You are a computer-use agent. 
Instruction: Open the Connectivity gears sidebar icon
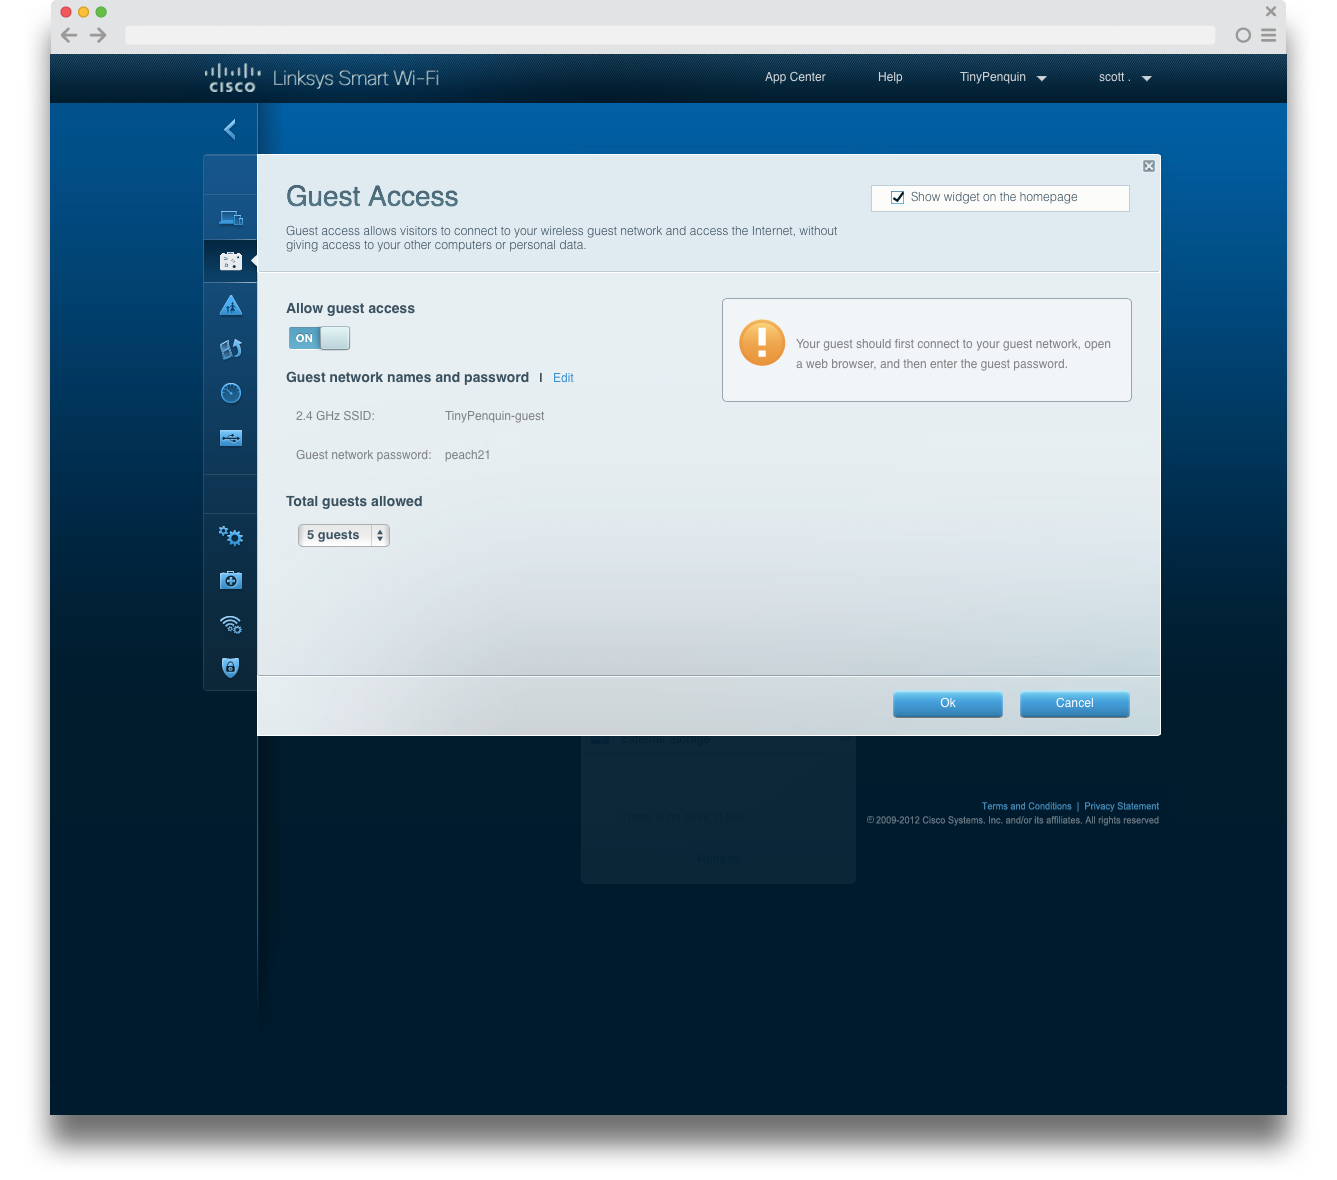coord(231,536)
